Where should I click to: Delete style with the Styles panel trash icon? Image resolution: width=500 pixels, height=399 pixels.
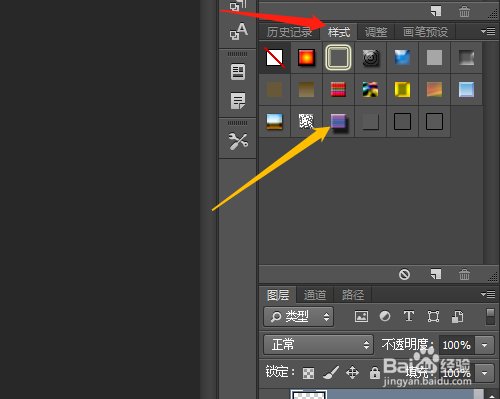pyautogui.click(x=464, y=275)
